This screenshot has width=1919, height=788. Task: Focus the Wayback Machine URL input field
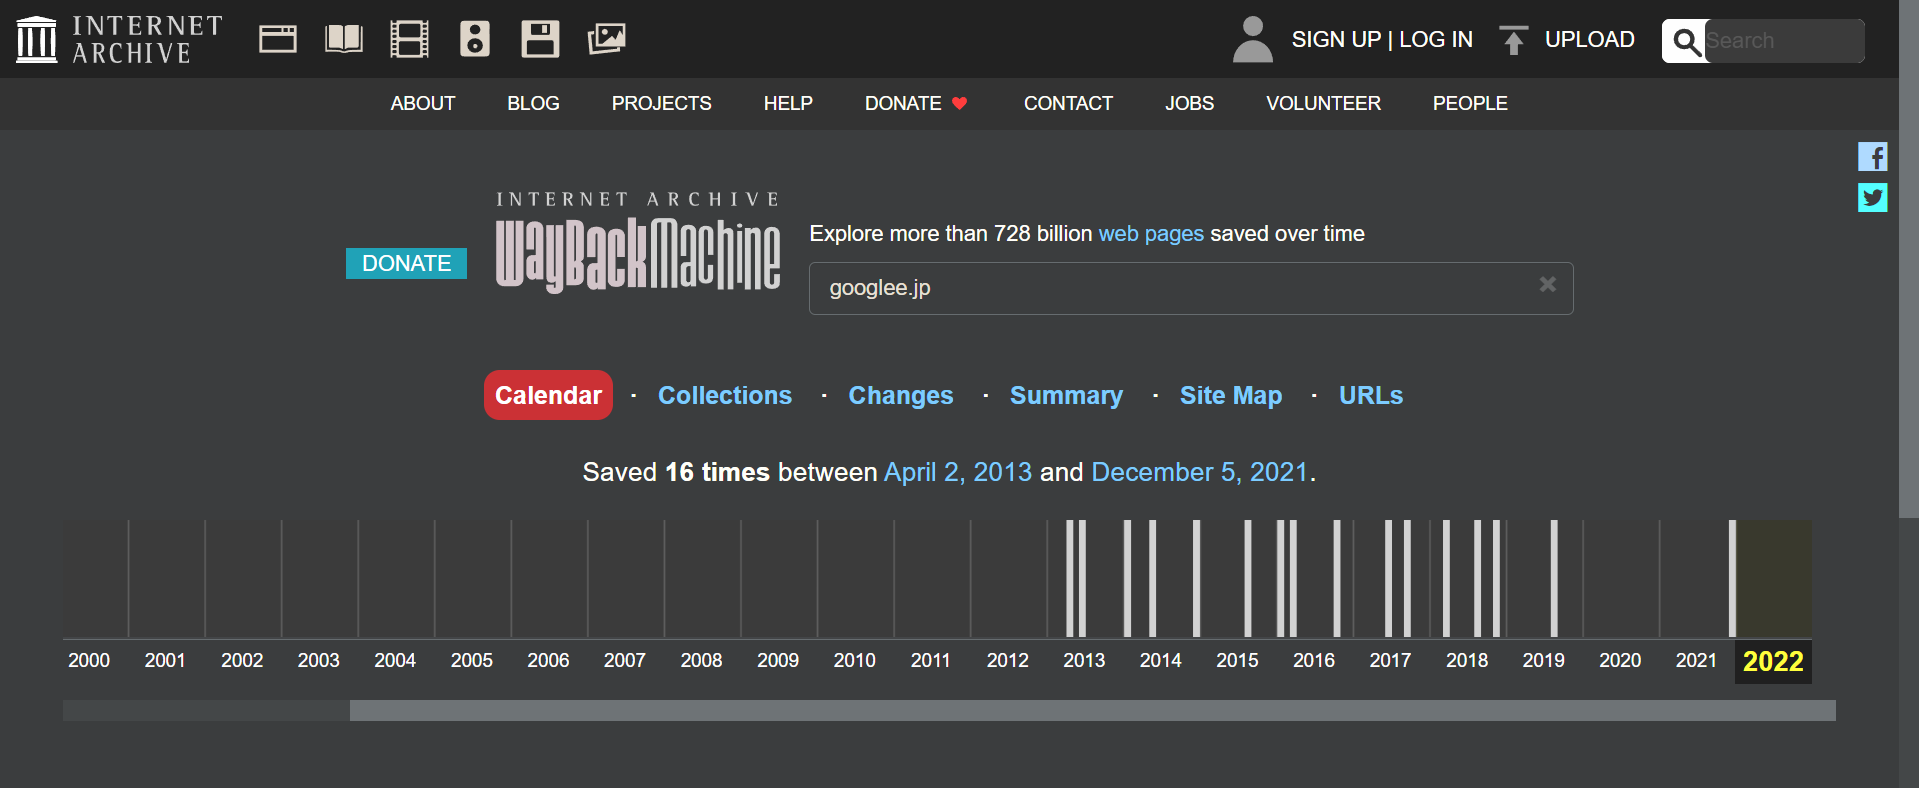tap(1170, 288)
